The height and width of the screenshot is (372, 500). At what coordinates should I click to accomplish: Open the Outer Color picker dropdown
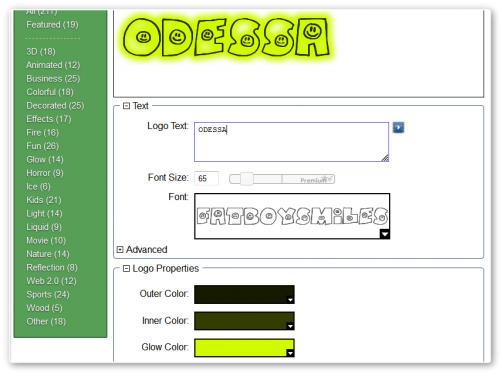click(290, 300)
